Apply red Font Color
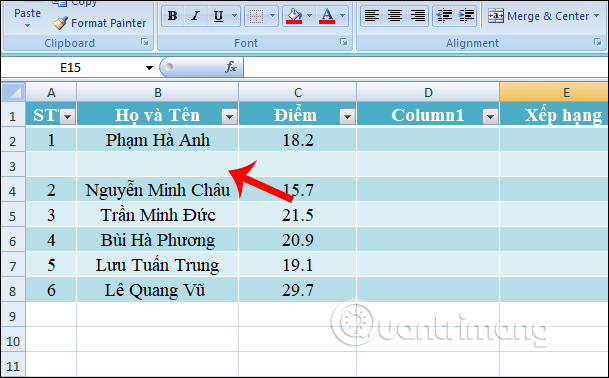 coord(327,16)
